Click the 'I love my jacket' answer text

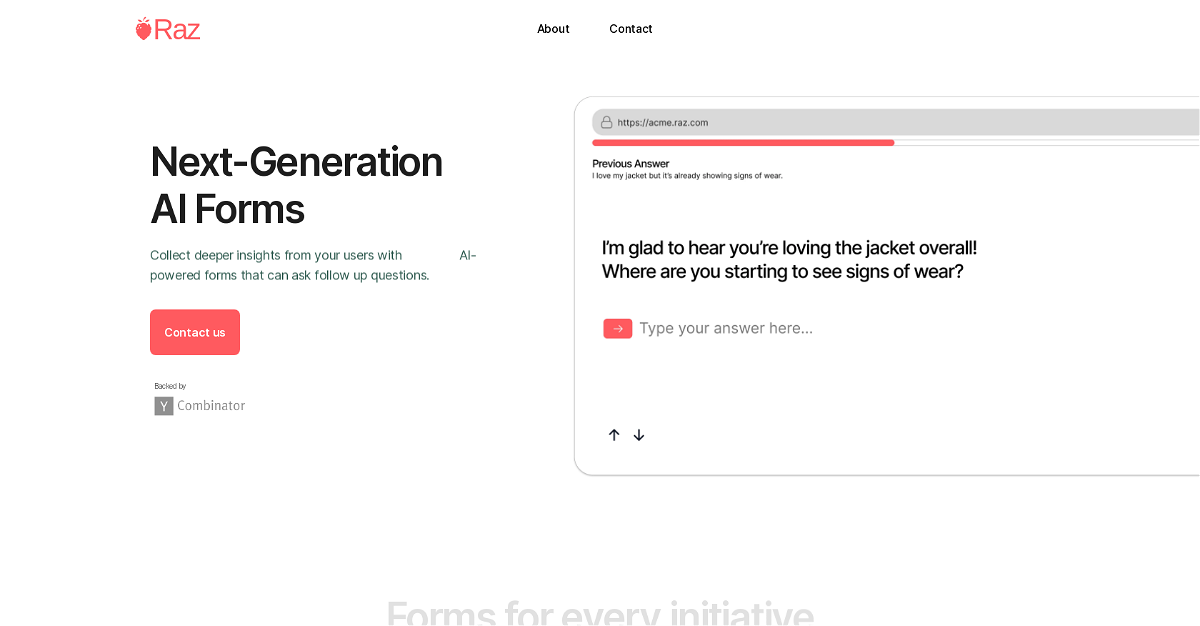point(687,176)
